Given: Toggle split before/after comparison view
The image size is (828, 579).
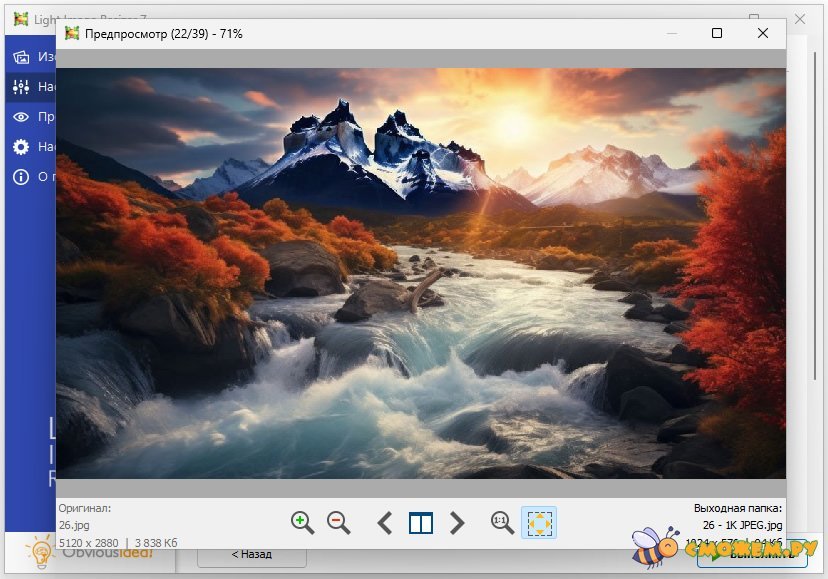Looking at the screenshot, I should tap(421, 522).
